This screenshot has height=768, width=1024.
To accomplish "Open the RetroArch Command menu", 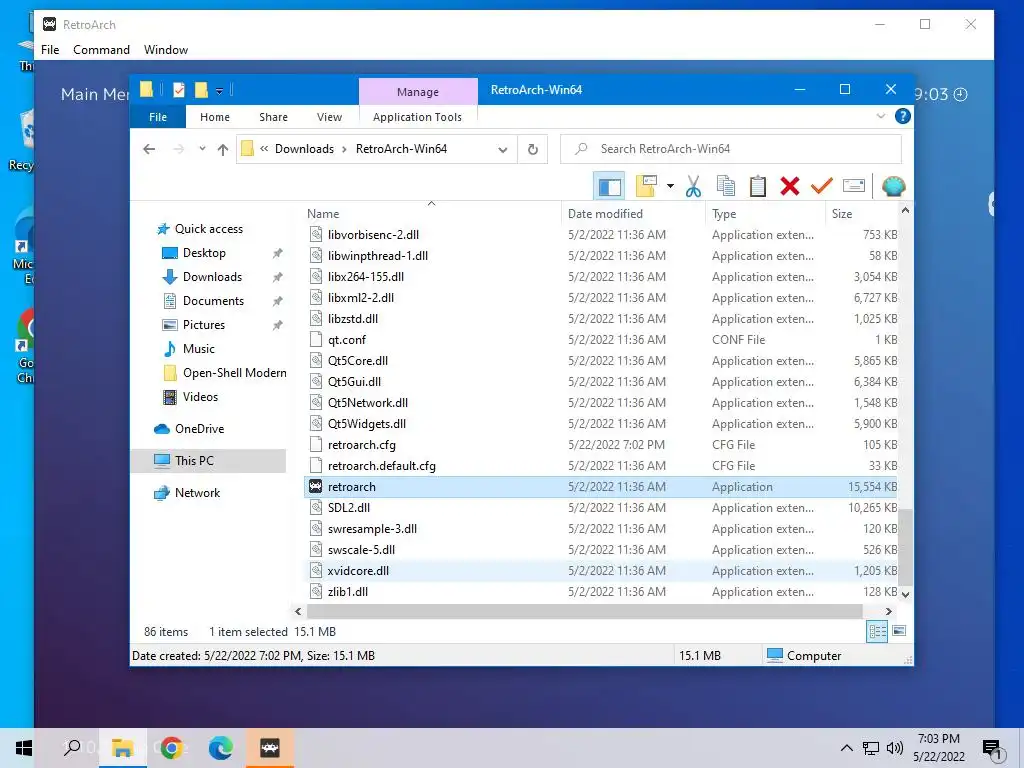I will click(101, 50).
